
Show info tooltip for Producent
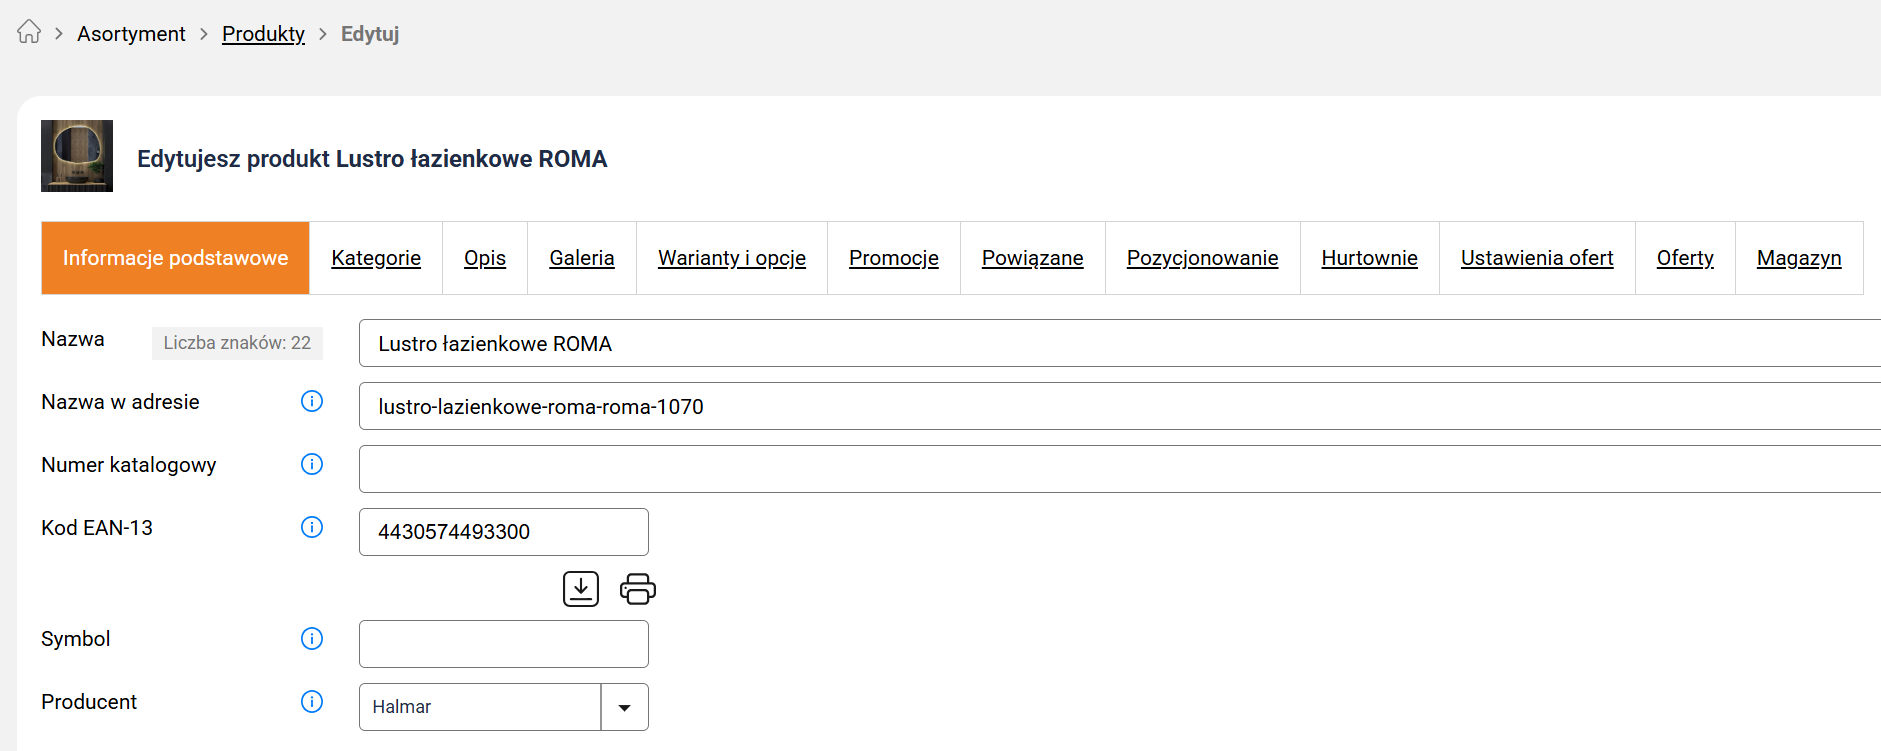(x=312, y=701)
